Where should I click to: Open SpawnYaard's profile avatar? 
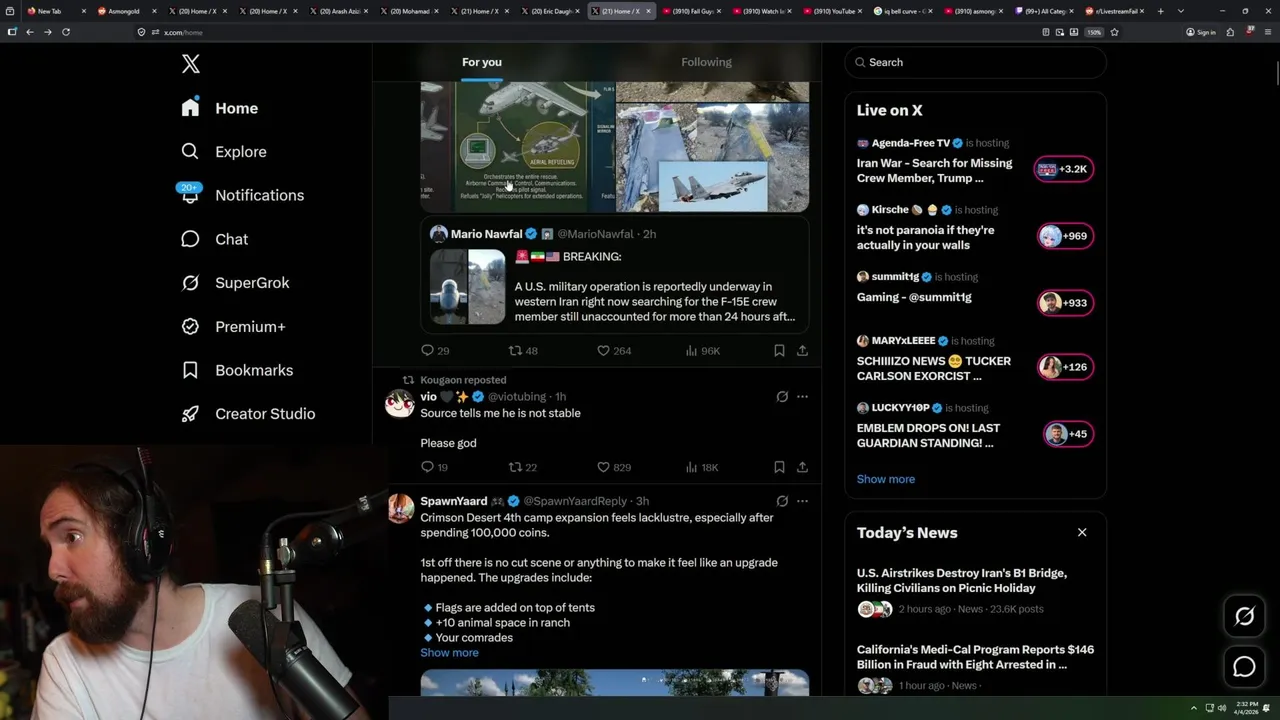(x=401, y=508)
